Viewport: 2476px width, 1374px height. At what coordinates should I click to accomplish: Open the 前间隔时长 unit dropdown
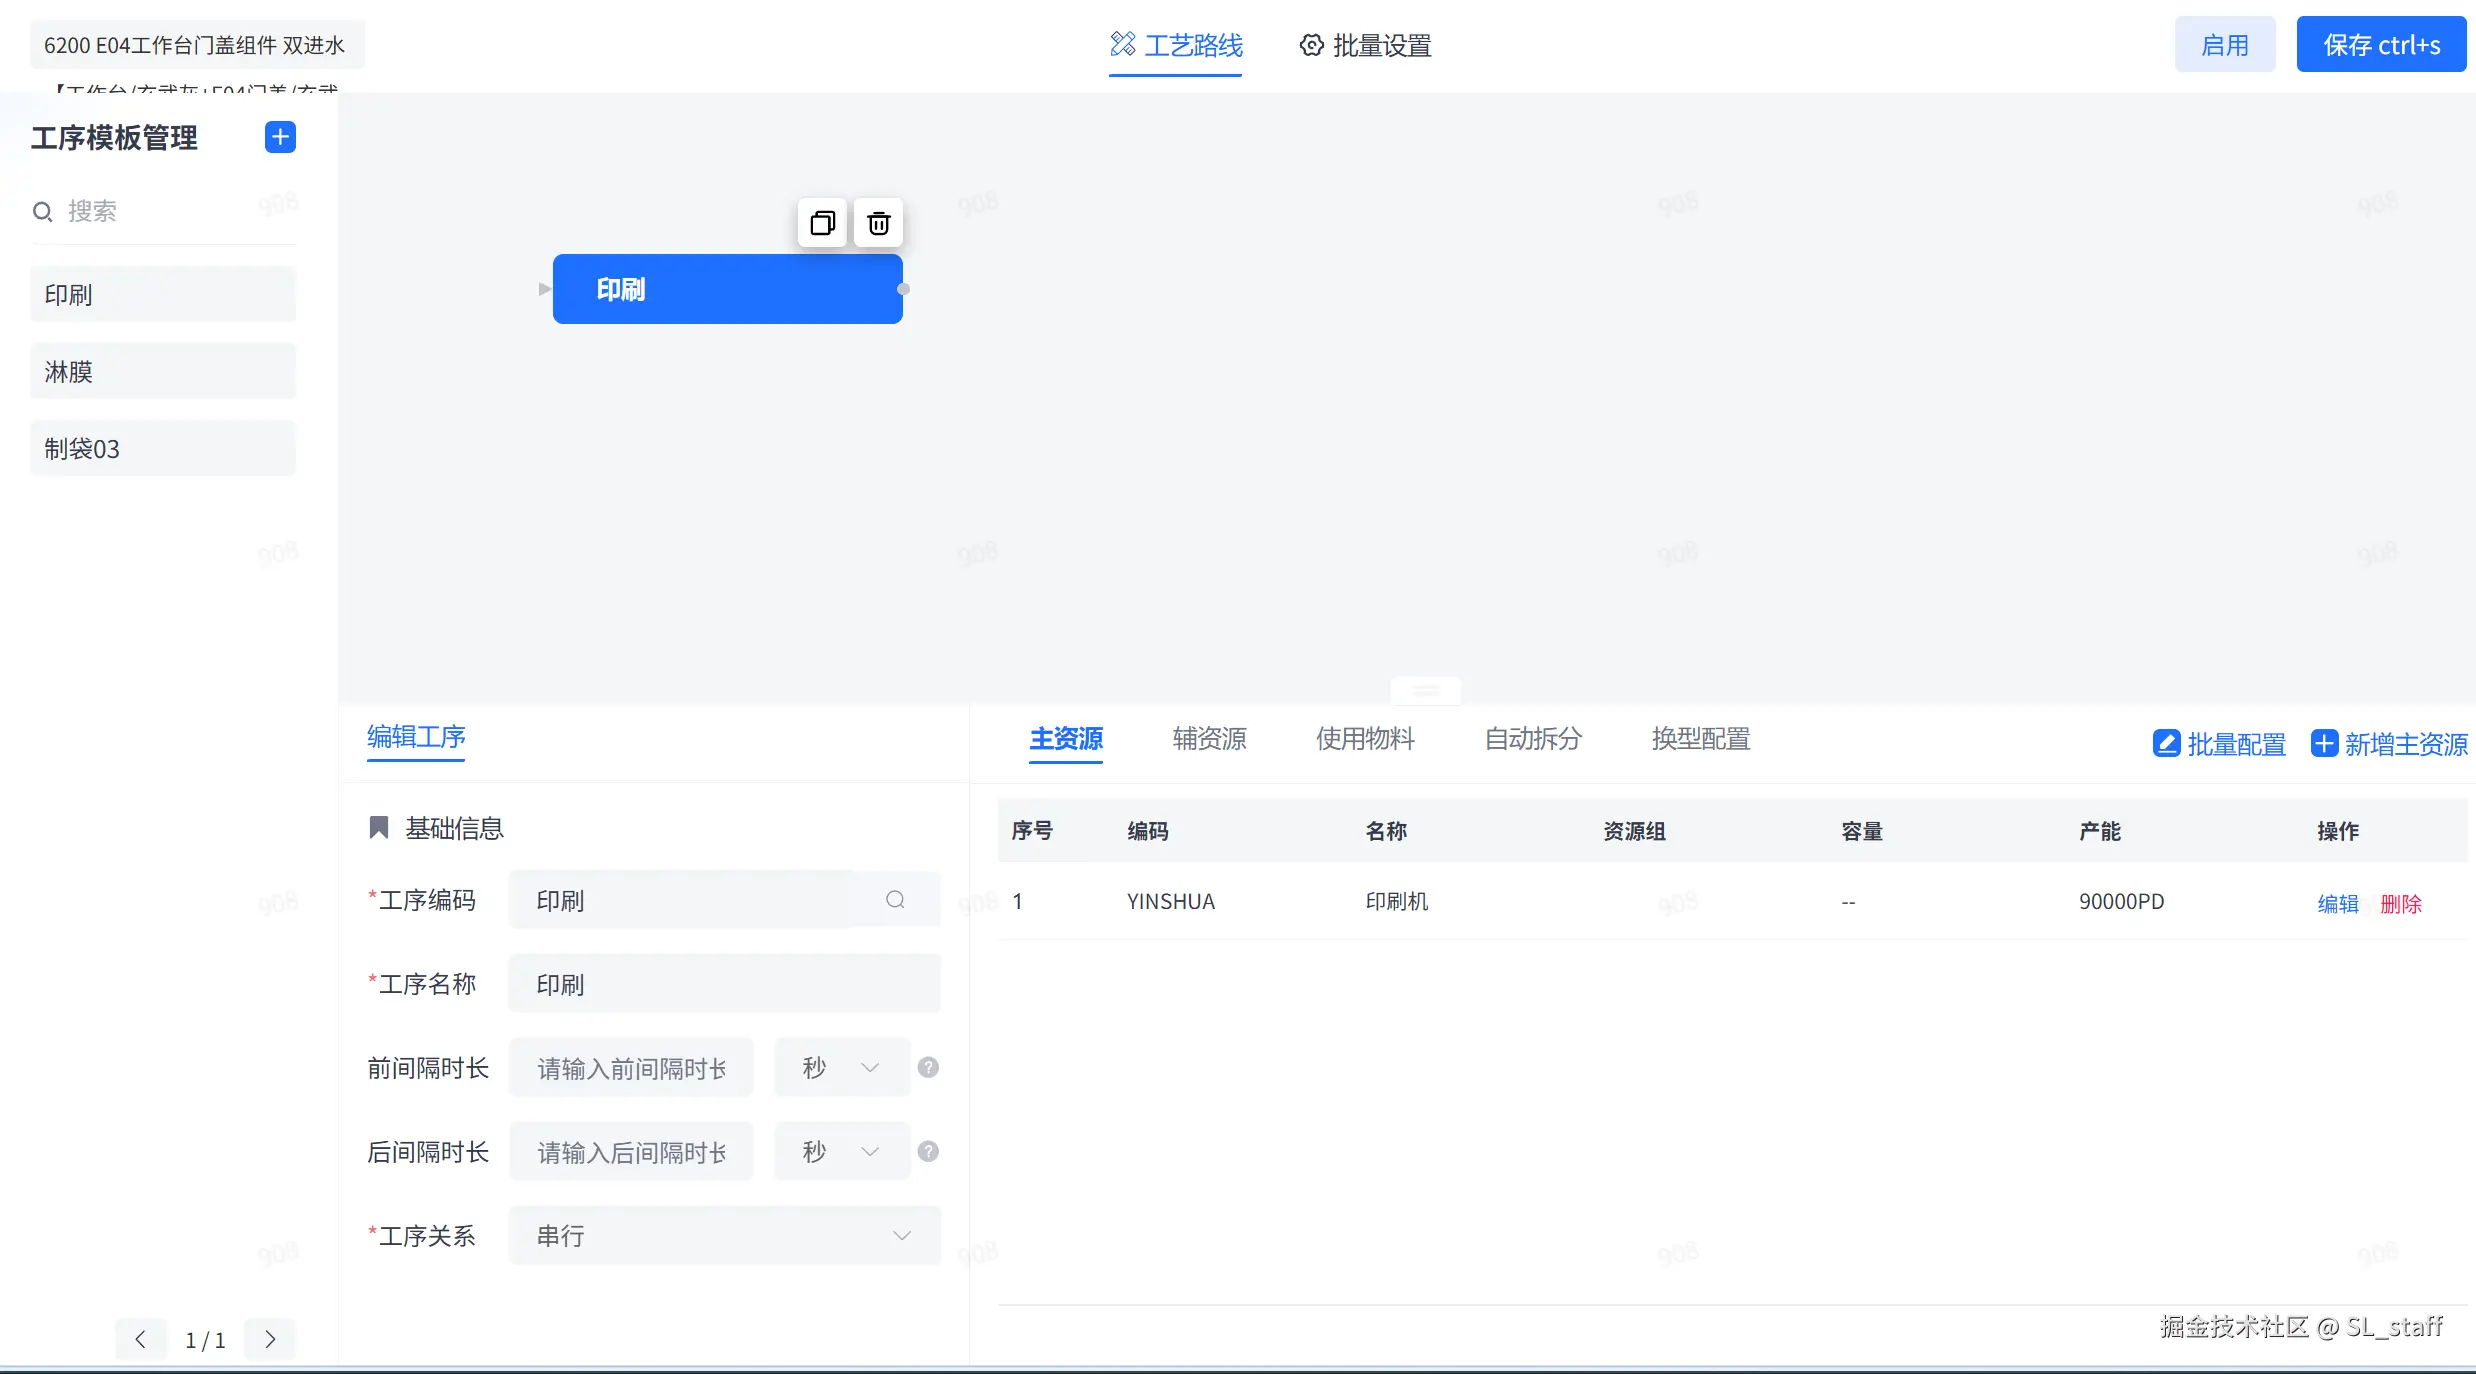(x=842, y=1068)
